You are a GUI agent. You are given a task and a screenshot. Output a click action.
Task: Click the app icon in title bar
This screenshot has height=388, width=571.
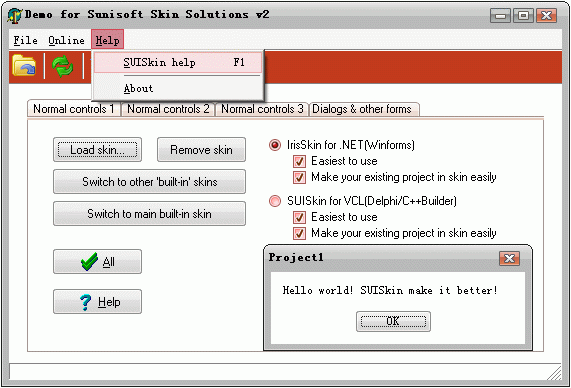pyautogui.click(x=15, y=16)
